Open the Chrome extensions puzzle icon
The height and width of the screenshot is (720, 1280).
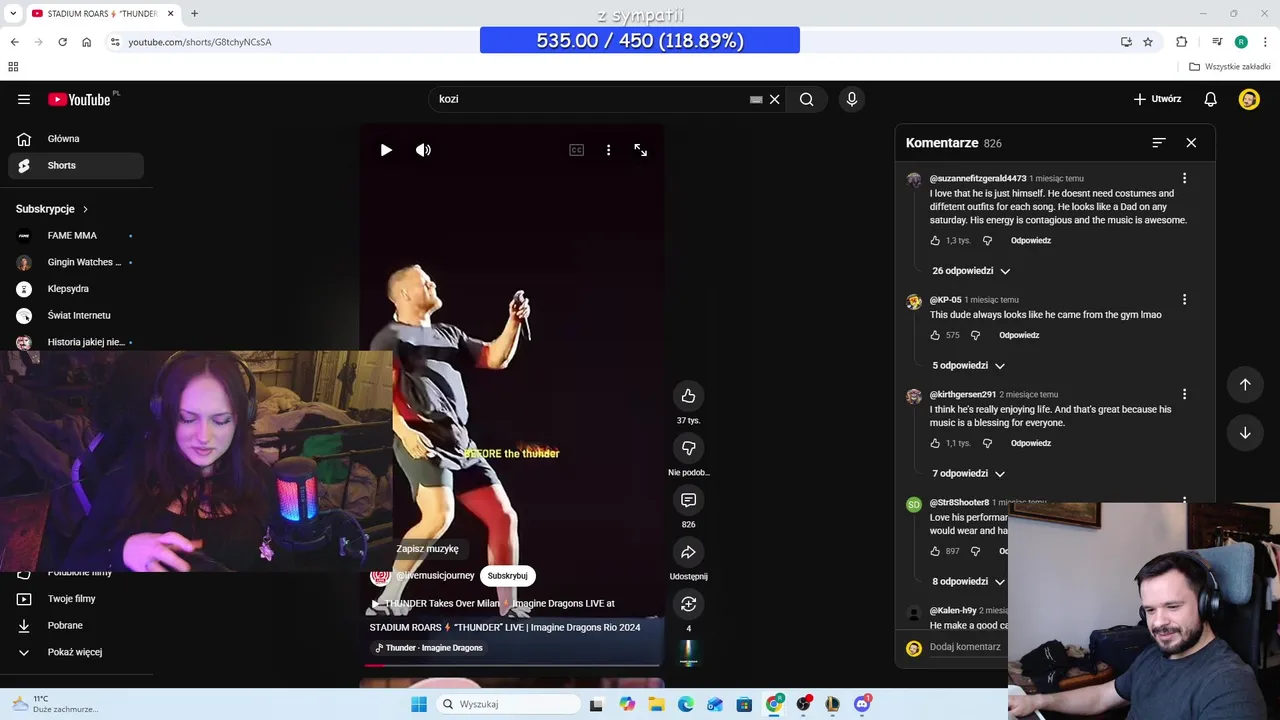point(1182,42)
